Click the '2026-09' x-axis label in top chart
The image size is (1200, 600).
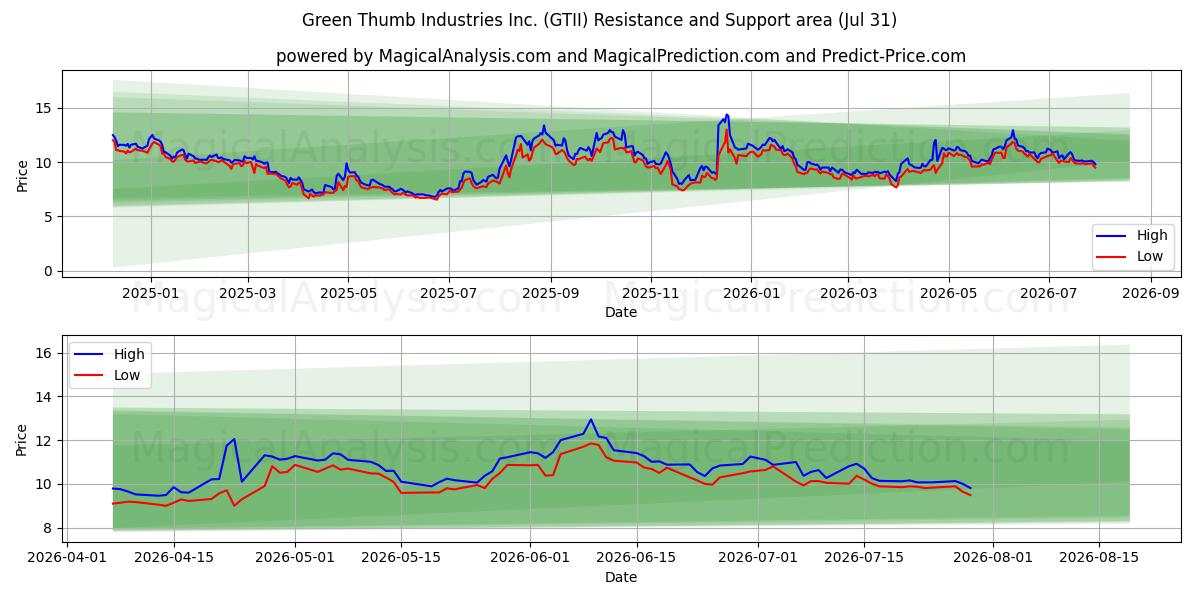coord(1150,294)
